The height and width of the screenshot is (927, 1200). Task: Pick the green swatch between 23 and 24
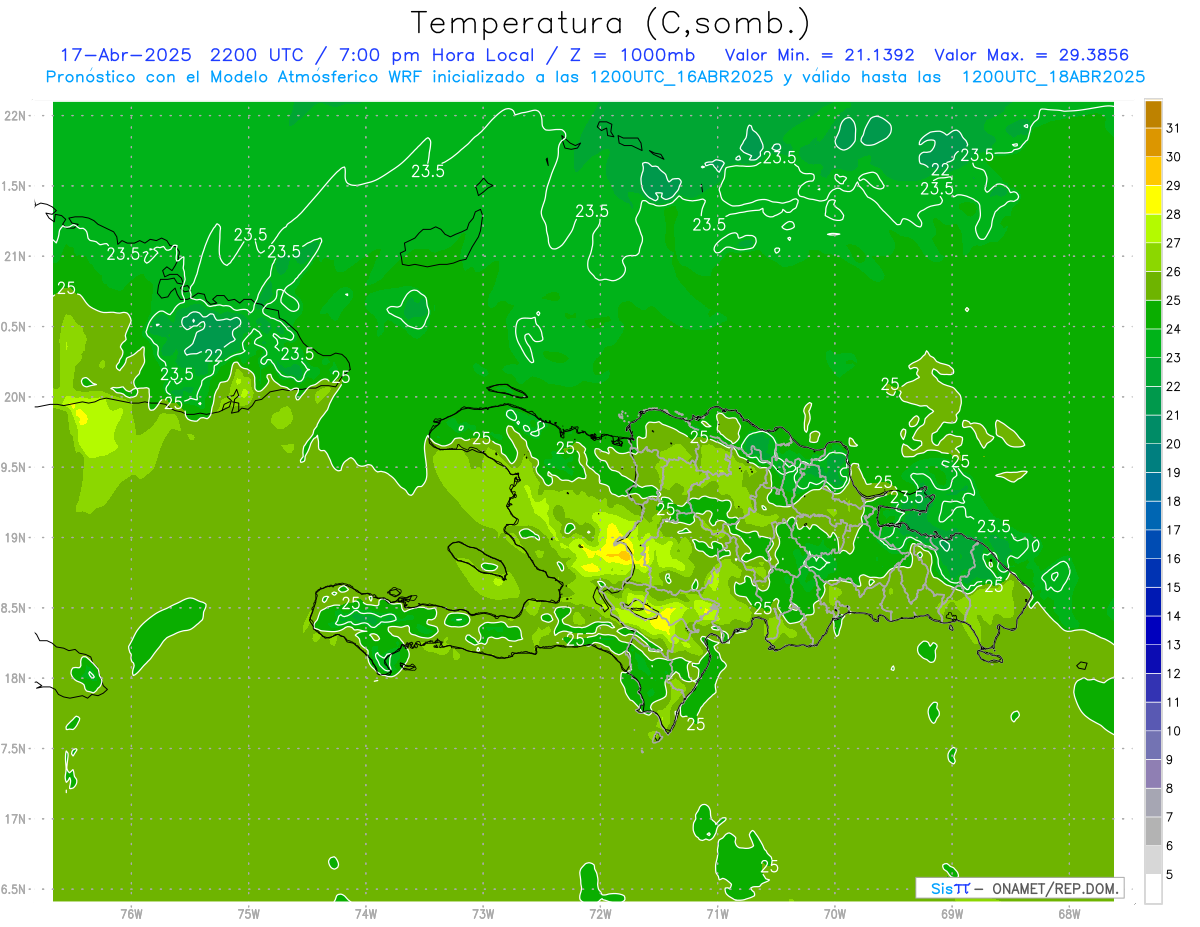[1153, 343]
